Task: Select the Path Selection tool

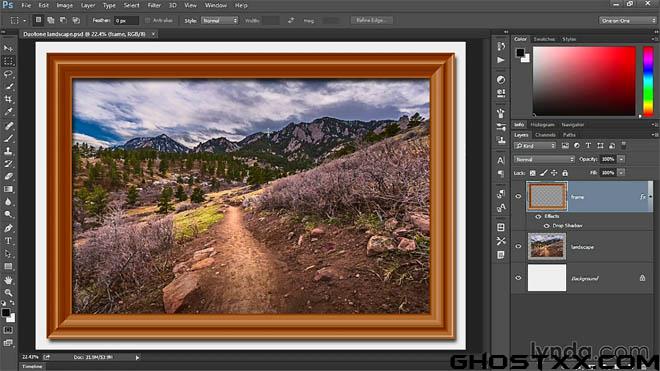Action: point(8,254)
